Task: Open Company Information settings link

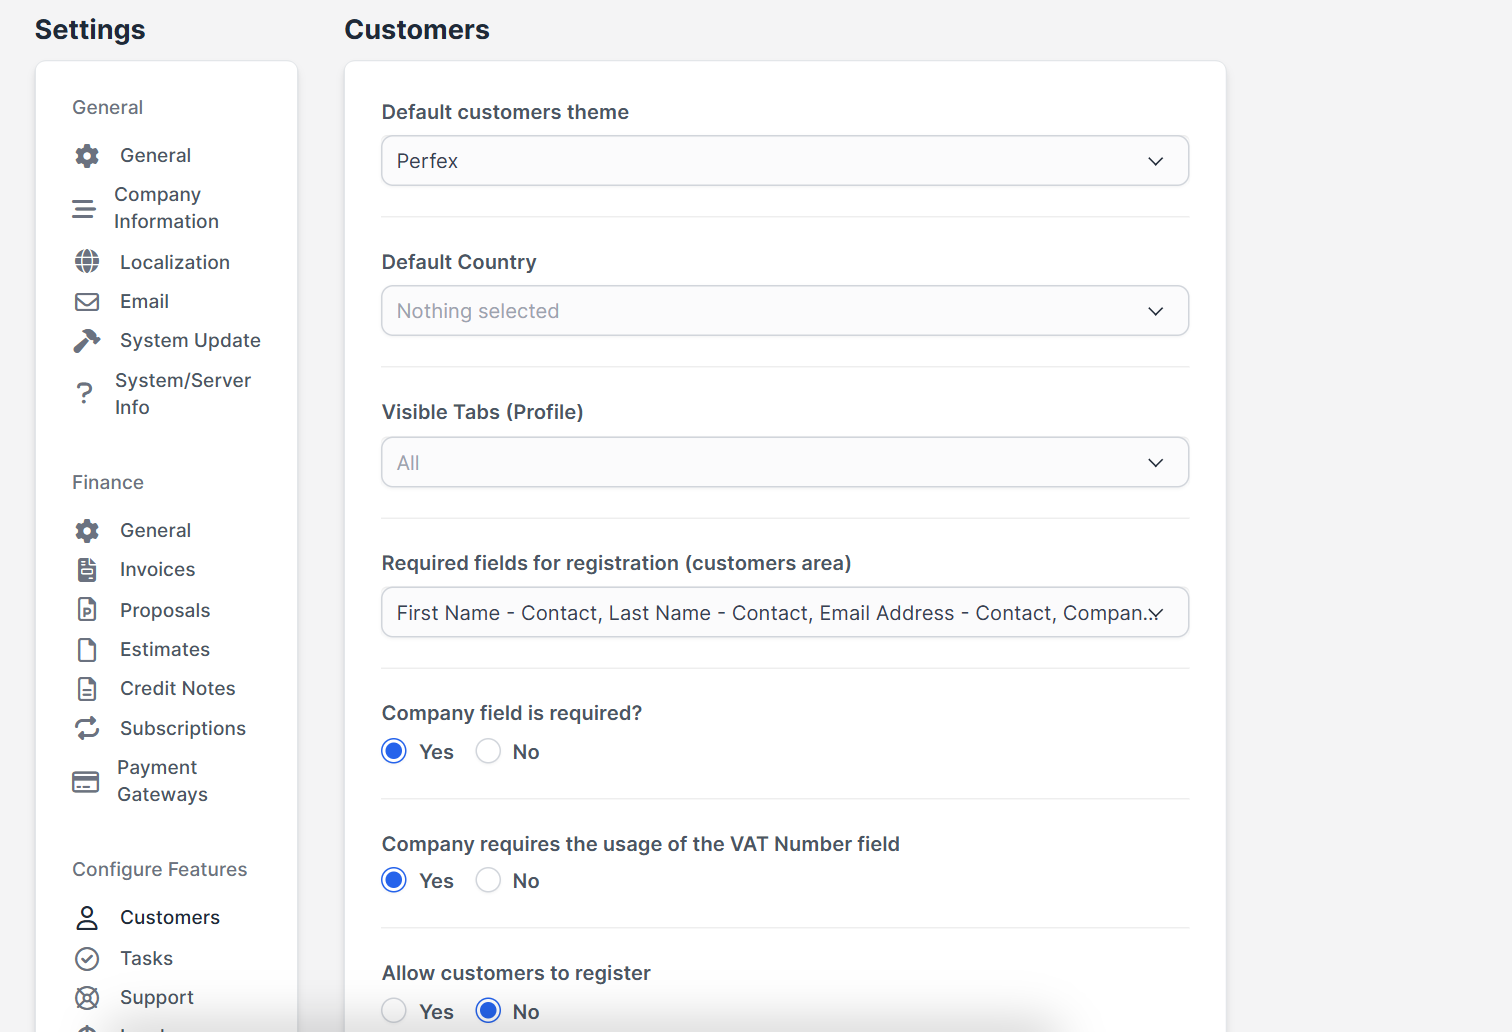Action: [166, 208]
